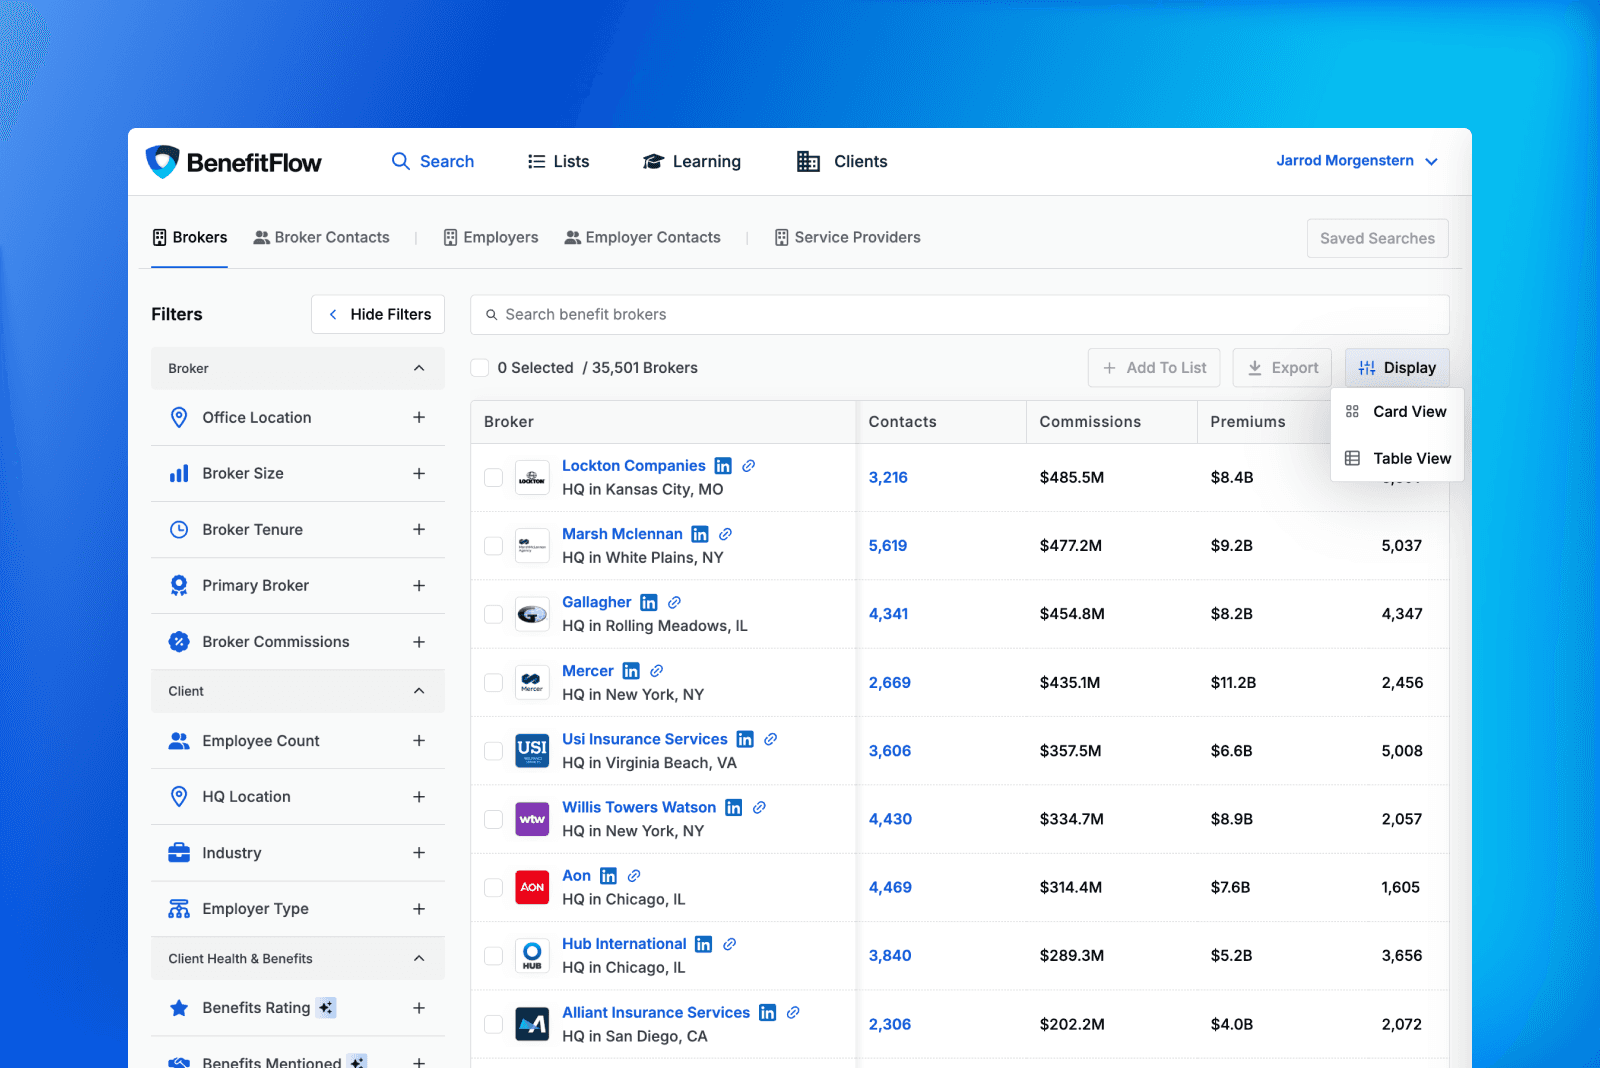Screen dimensions: 1600x1068
Task: Click the BenefitFlow shield logo
Action: [x=163, y=161]
